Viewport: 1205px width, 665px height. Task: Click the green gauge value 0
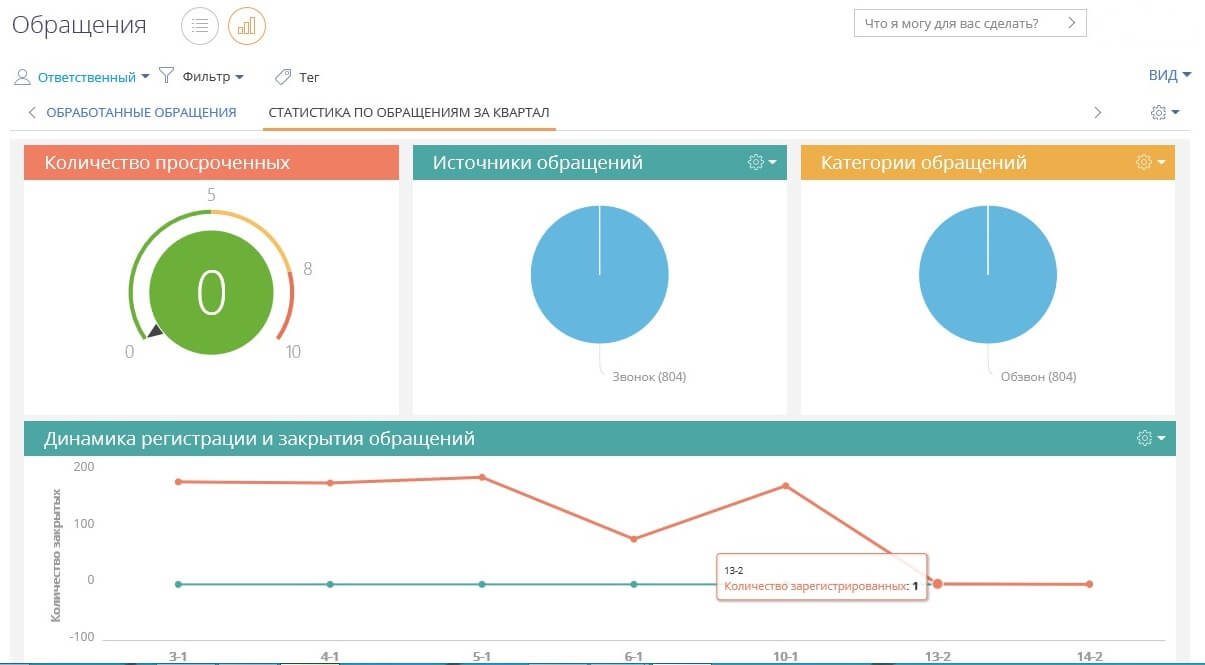coord(211,292)
